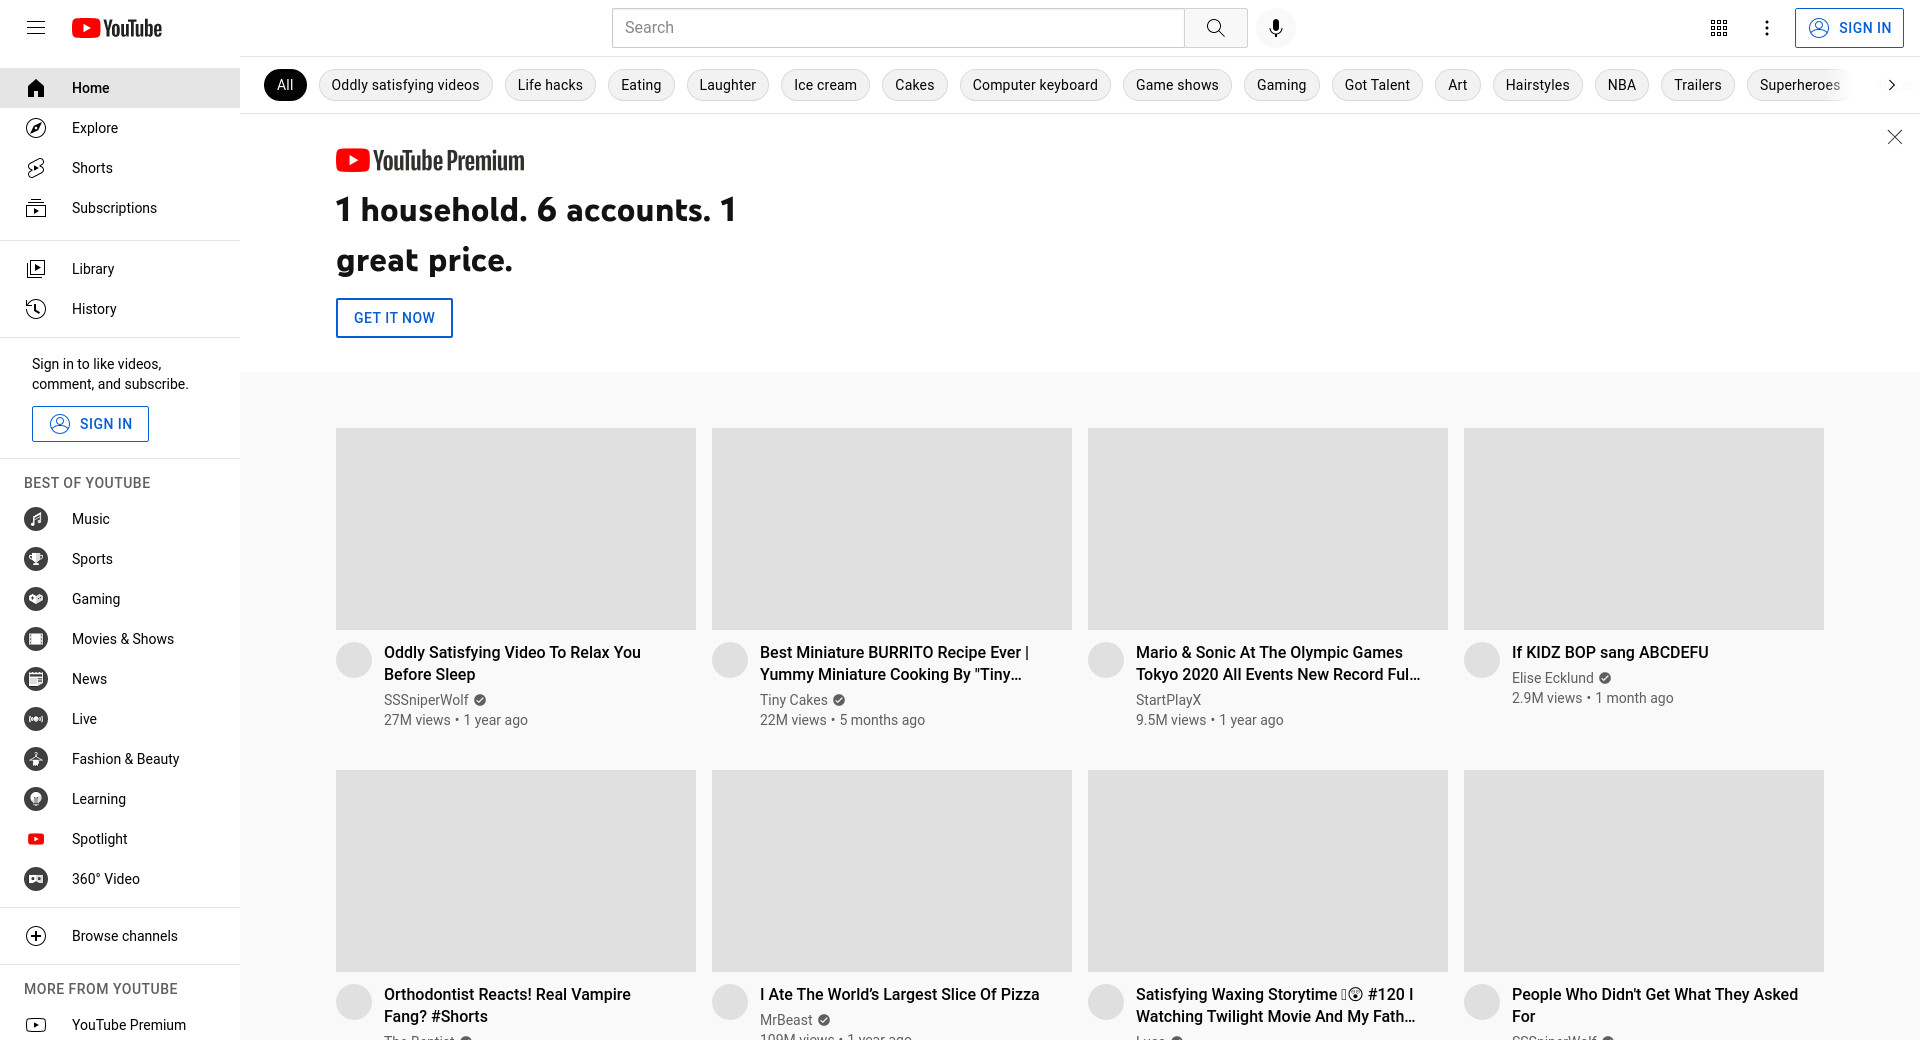Select the Eating chip
1920x1040 pixels.
coord(641,85)
